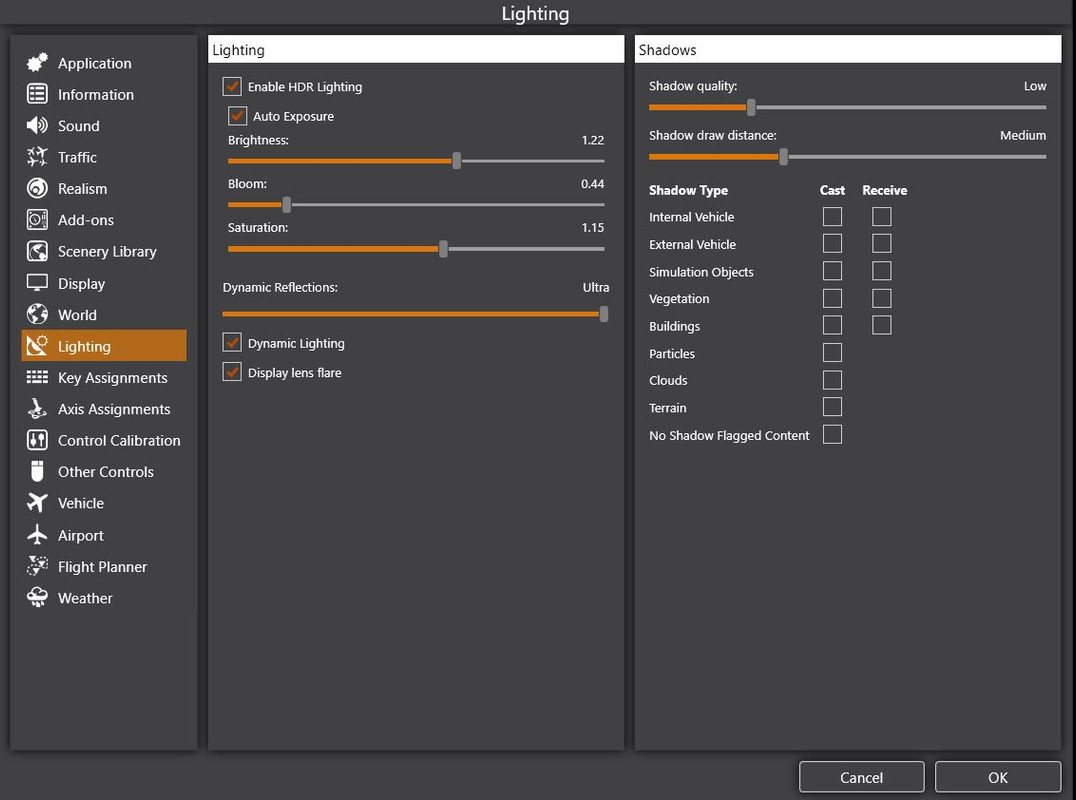Enable Internal Vehicle cast shadow

coord(832,217)
